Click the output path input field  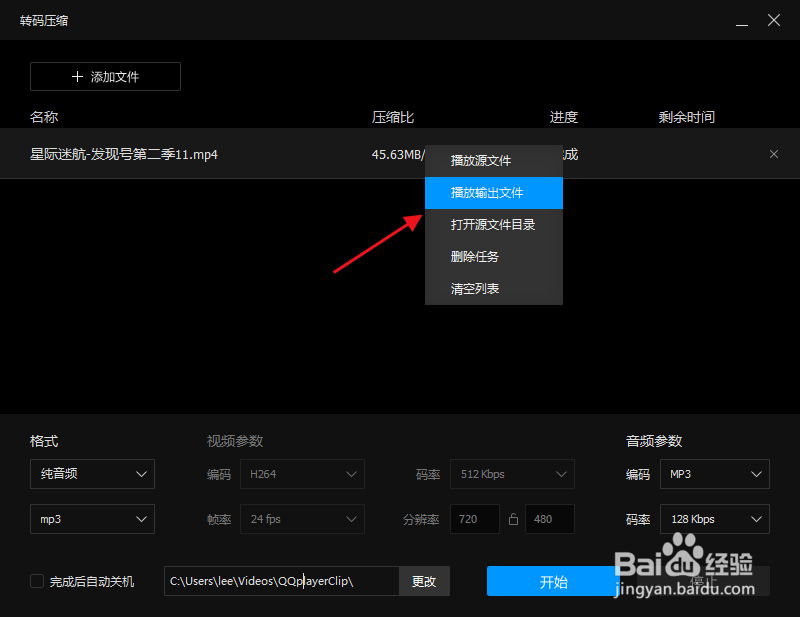[280, 581]
